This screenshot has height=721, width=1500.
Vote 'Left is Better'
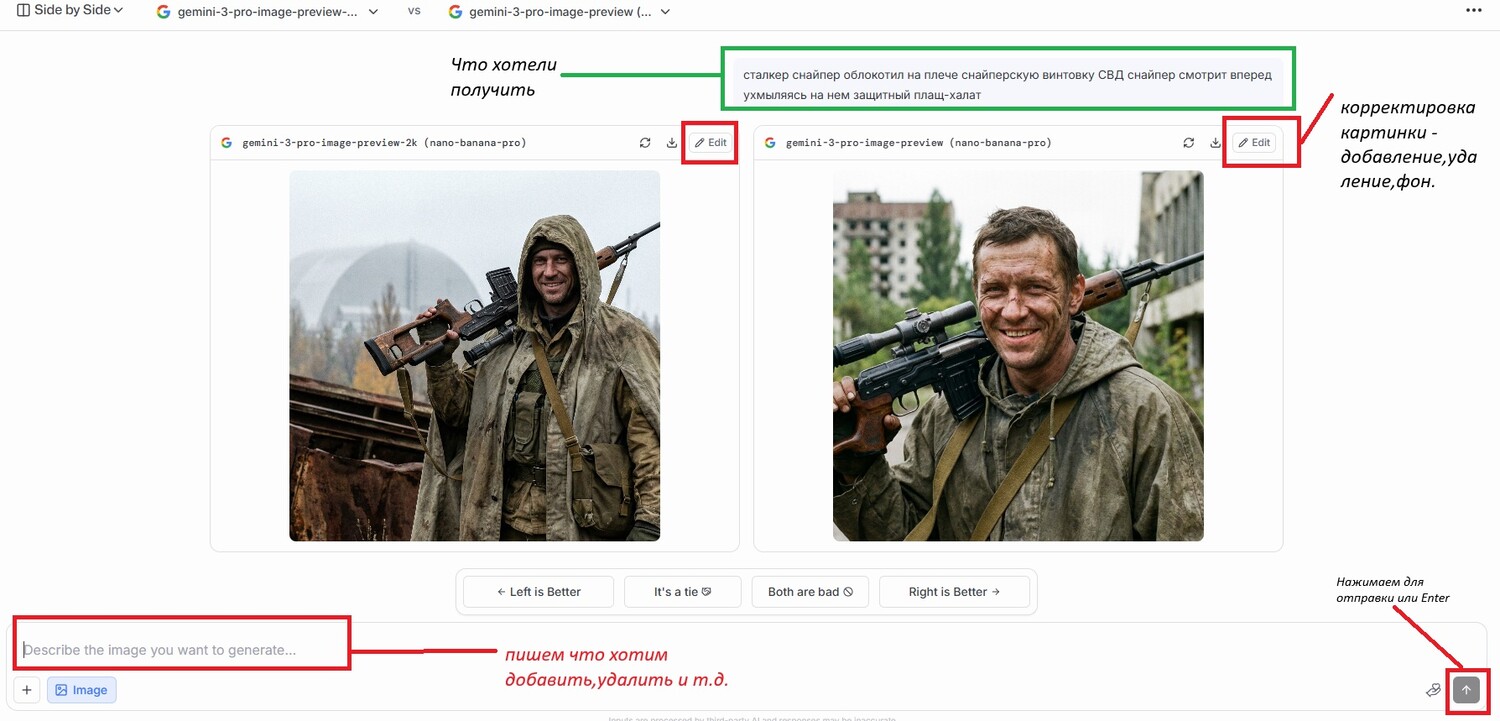coord(539,592)
